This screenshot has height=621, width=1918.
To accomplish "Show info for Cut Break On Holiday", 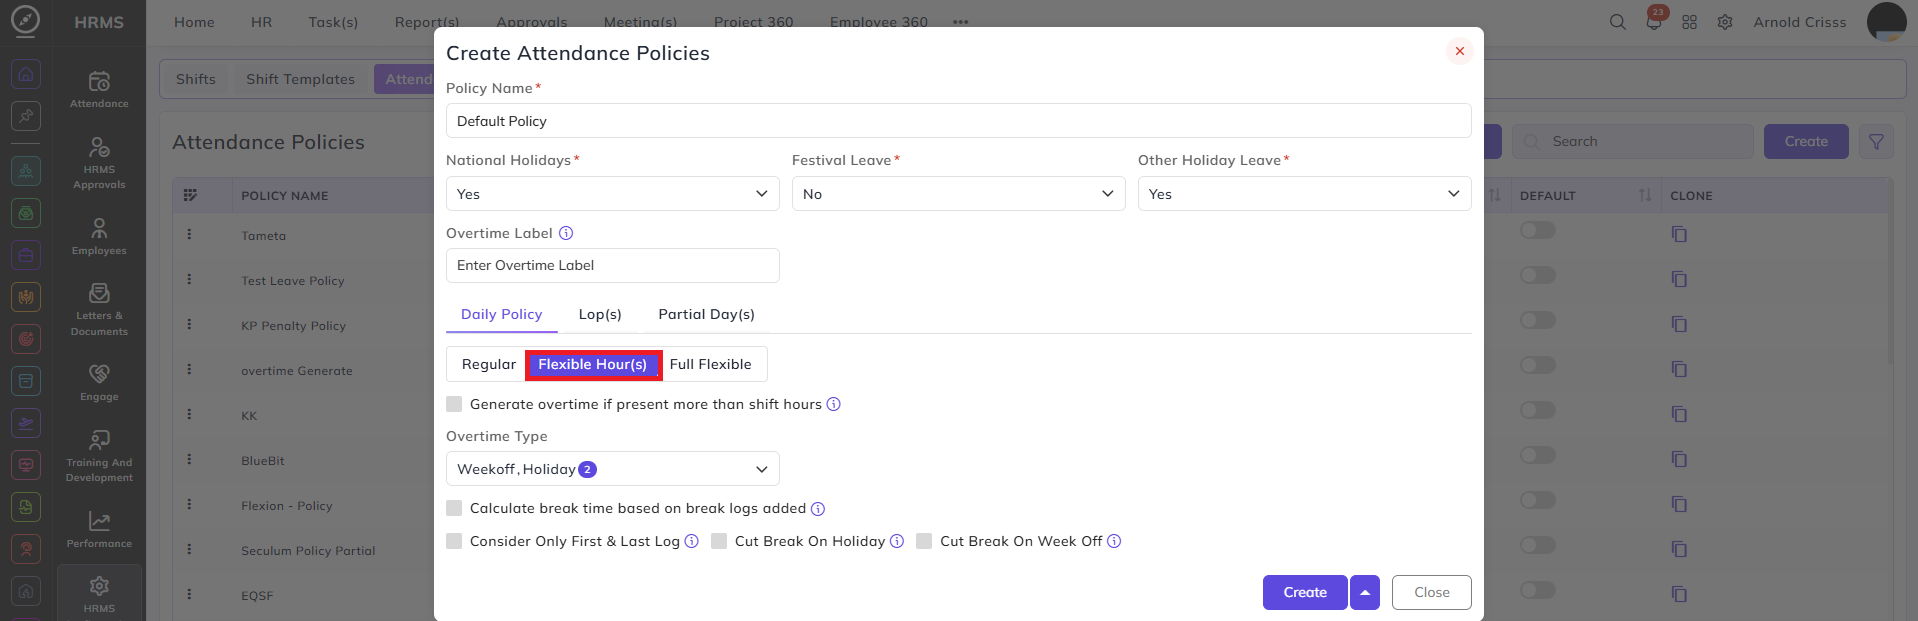I will click(x=896, y=541).
